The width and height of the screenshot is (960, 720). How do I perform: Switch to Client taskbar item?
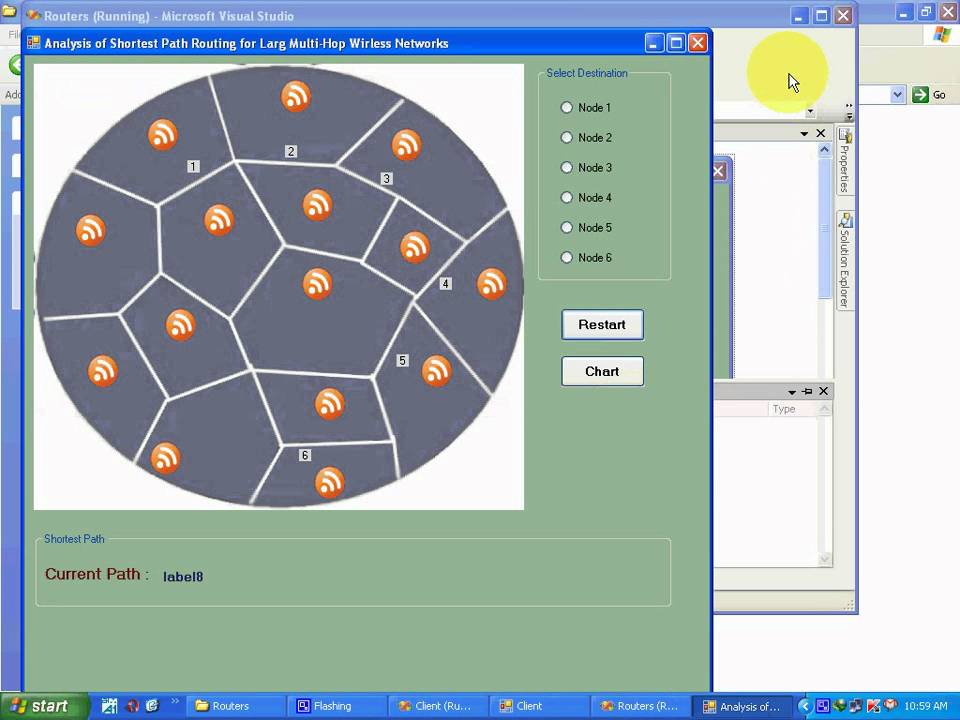click(540, 707)
